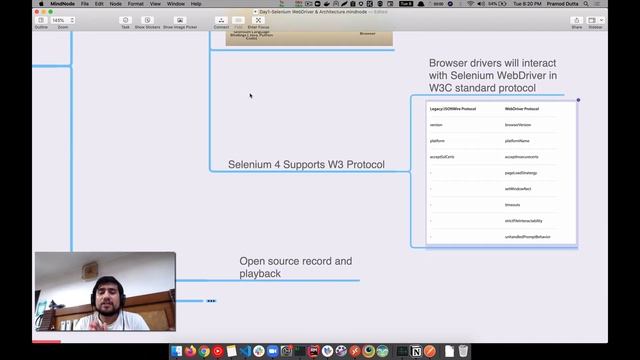Open the Trash in the Dock
640x360 pixels.
coord(463,351)
